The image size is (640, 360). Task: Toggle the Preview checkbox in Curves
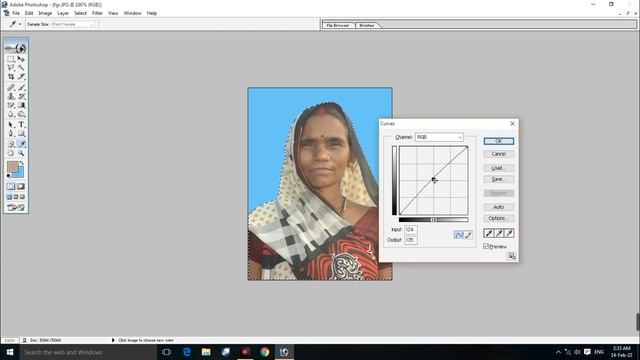click(x=486, y=246)
